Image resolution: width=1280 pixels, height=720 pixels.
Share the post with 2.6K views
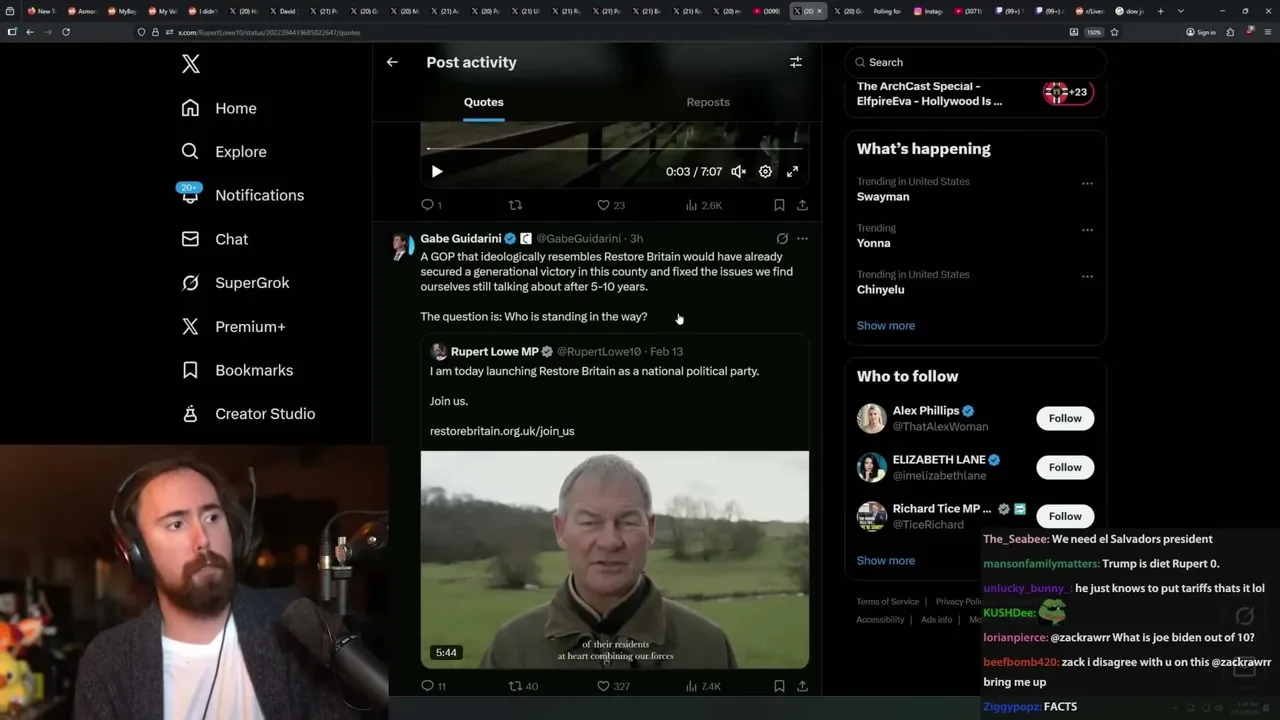coord(802,205)
